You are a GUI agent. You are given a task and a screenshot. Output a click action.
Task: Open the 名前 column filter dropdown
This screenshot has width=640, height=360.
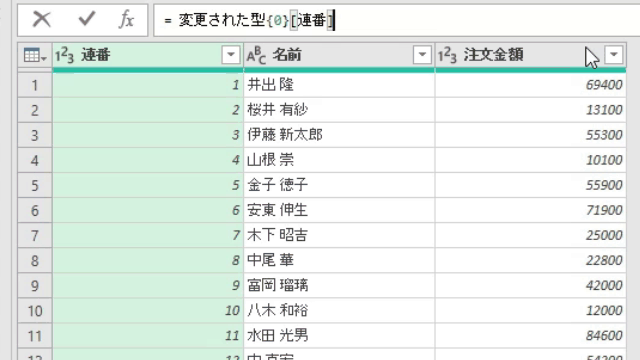click(x=422, y=55)
